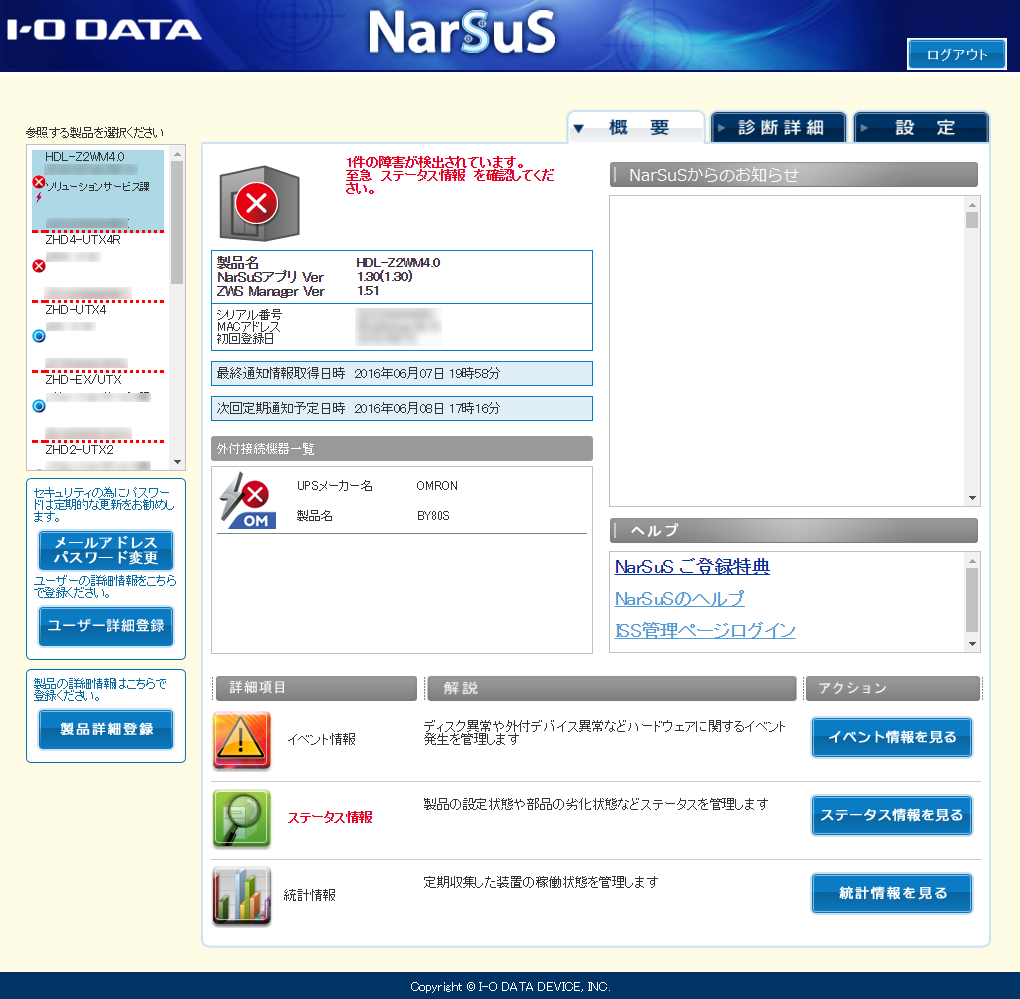Click red error icon beside ZHD4-UTX4R
This screenshot has width=1020, height=999.
39,265
